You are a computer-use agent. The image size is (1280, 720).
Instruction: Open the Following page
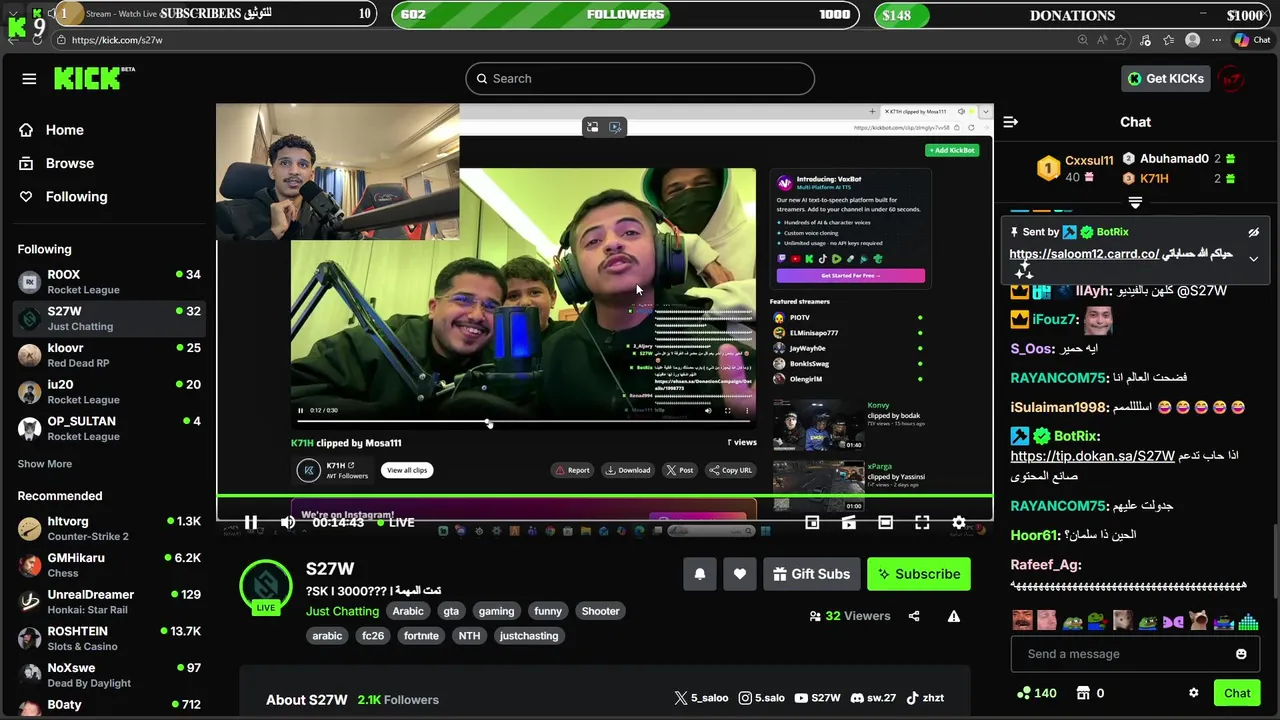coord(63,197)
